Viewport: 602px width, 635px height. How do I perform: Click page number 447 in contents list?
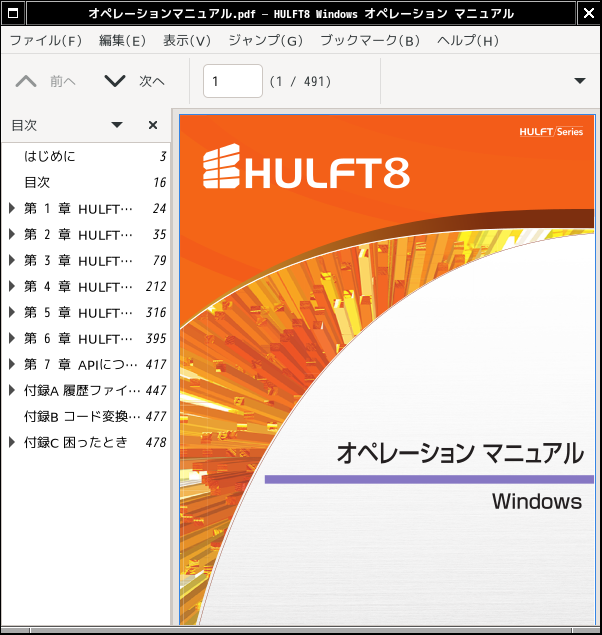156,390
